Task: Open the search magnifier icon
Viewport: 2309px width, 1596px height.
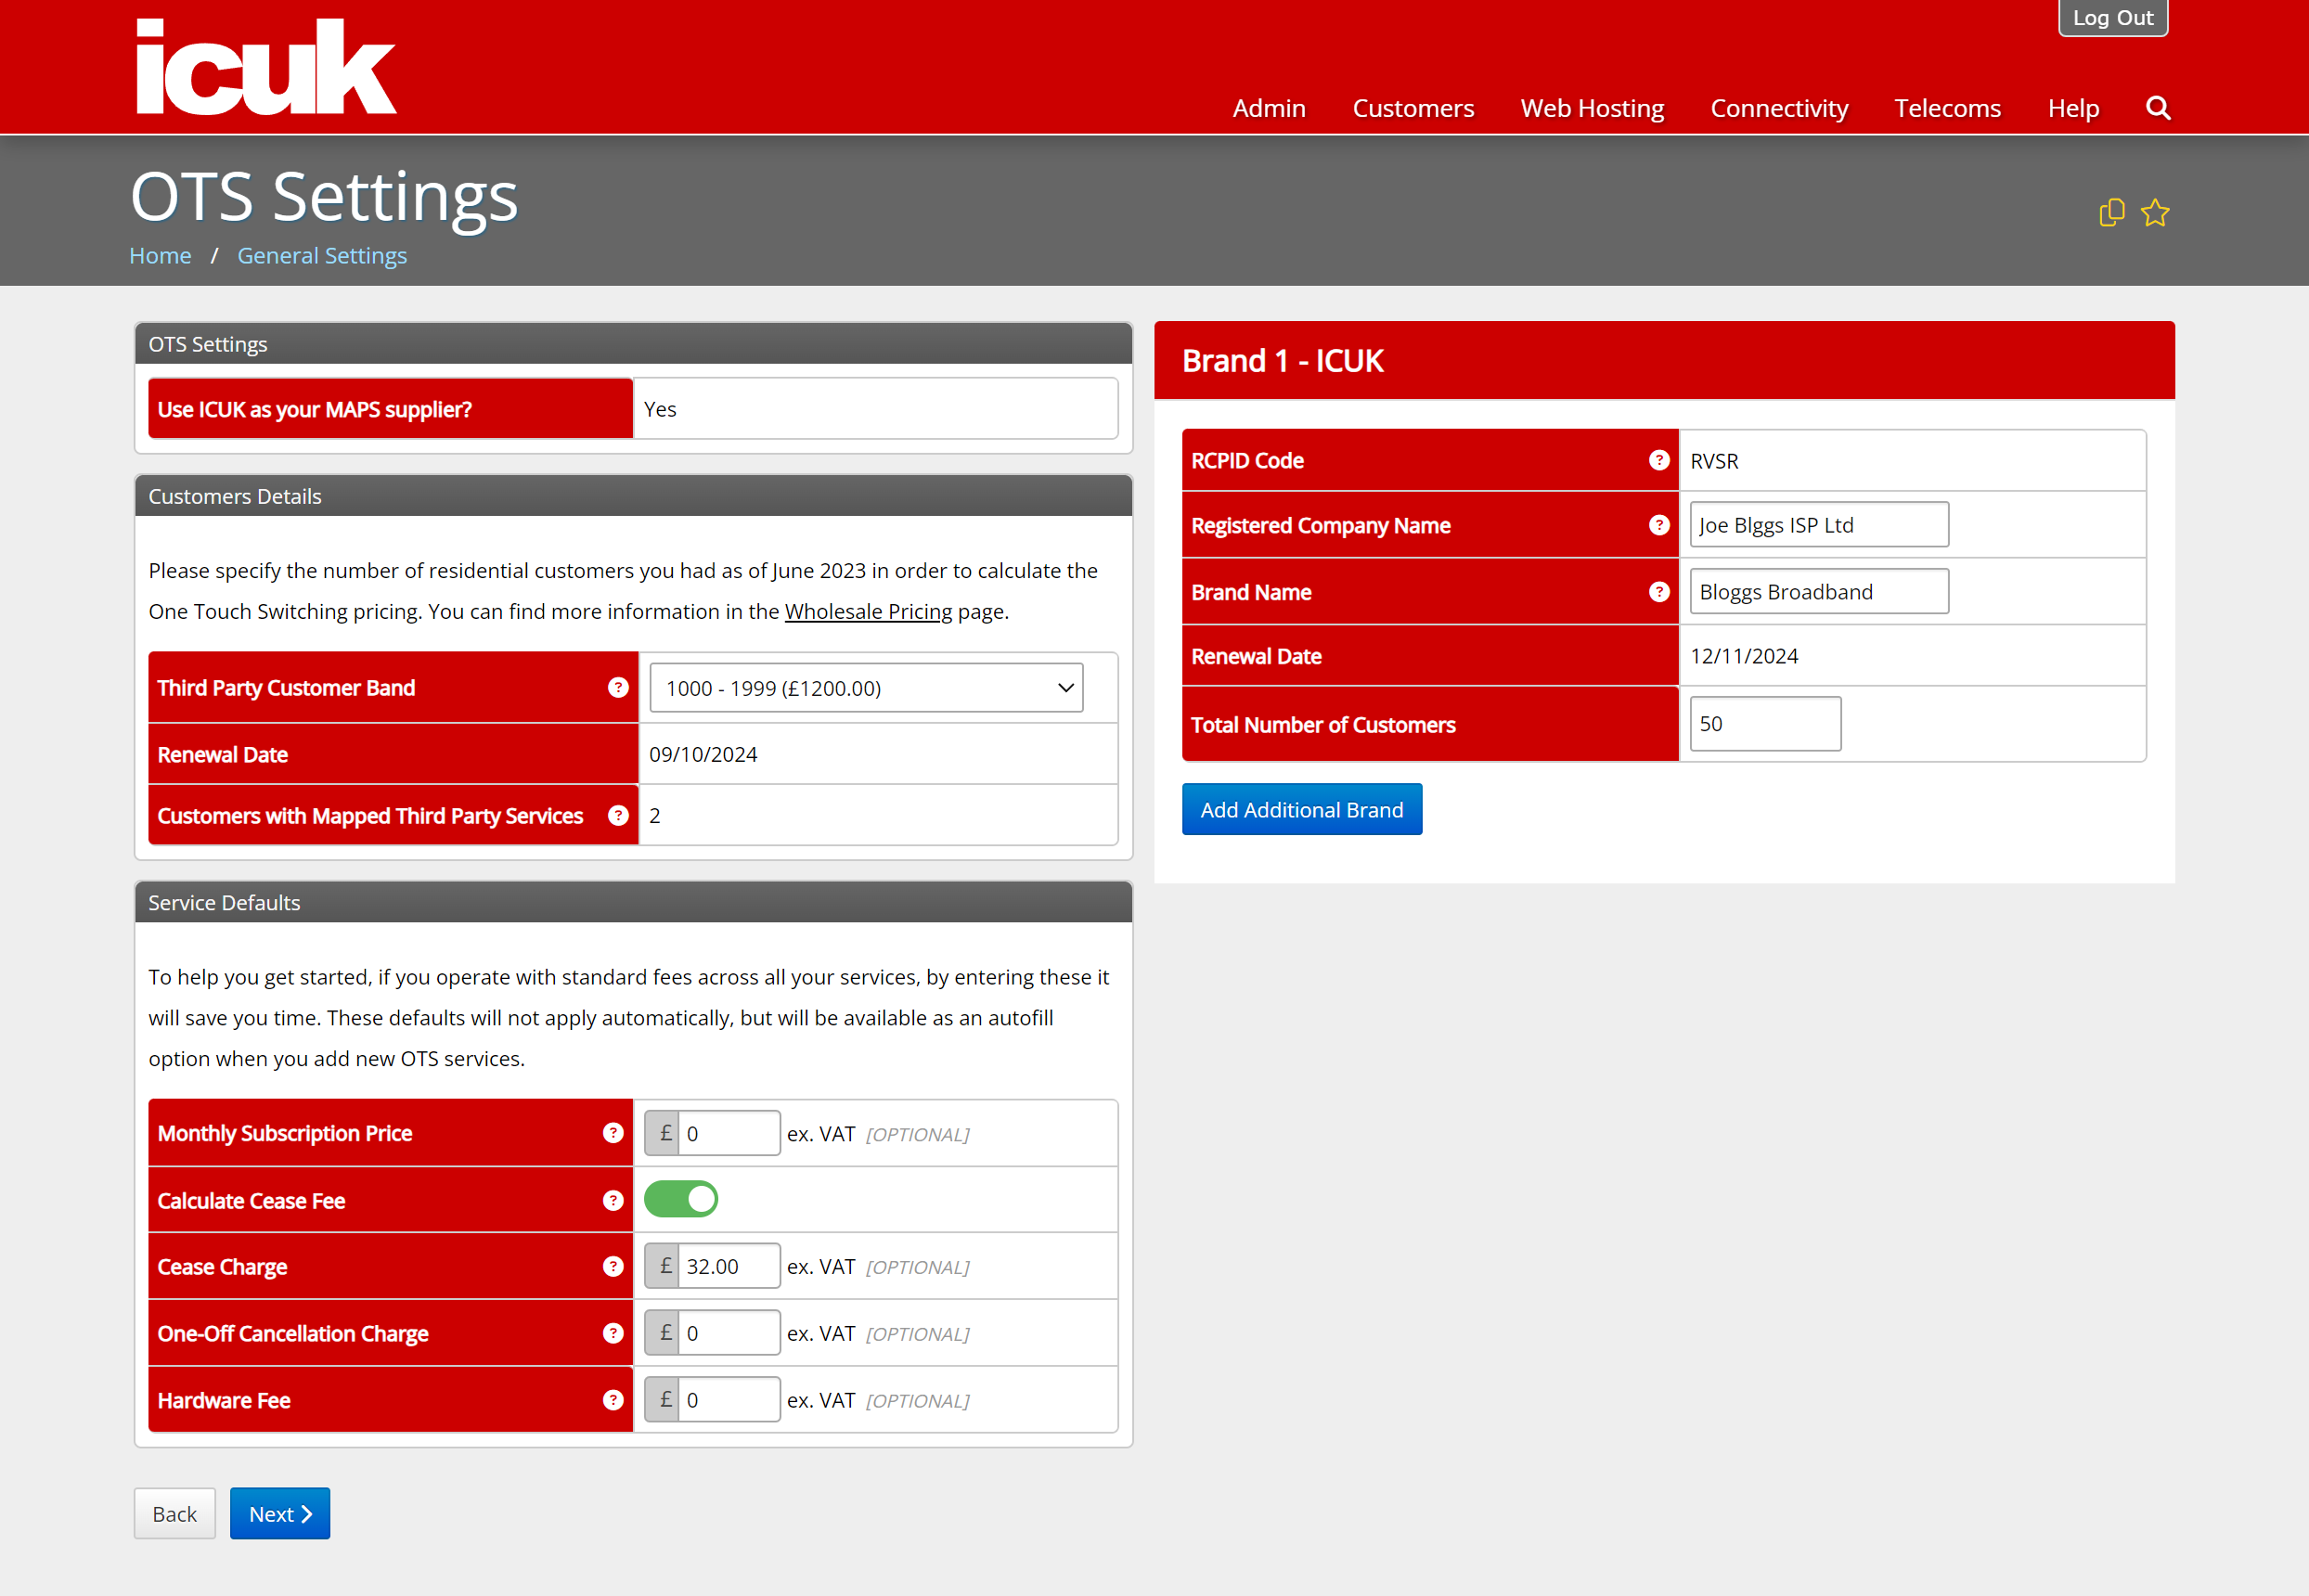Action: pos(2158,108)
